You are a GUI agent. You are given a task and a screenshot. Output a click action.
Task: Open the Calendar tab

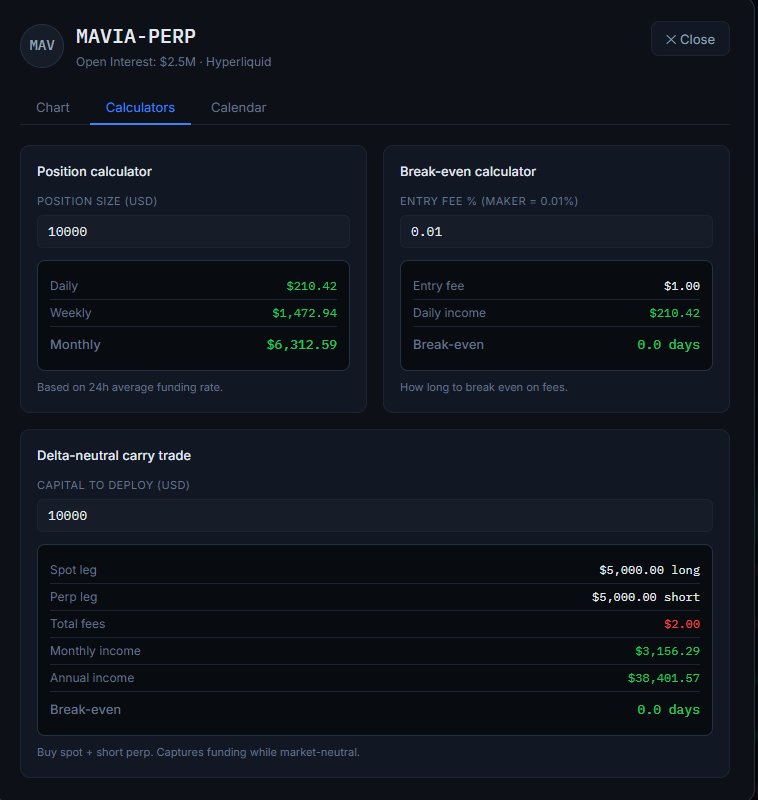[x=239, y=108]
